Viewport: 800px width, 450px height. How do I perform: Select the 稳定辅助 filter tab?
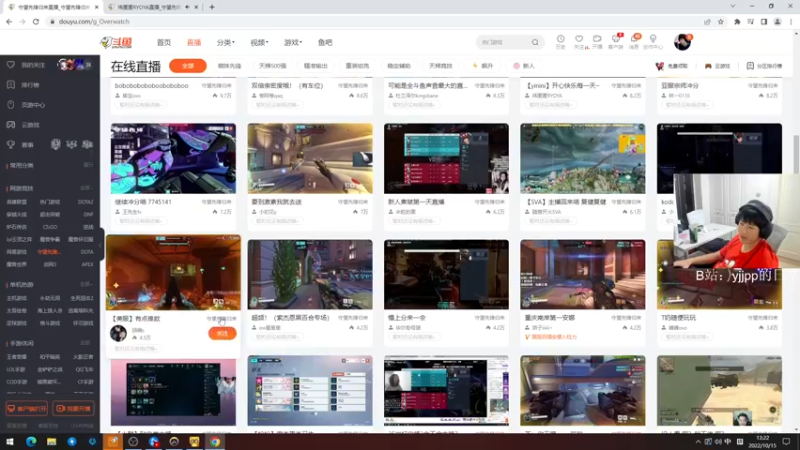[398, 66]
